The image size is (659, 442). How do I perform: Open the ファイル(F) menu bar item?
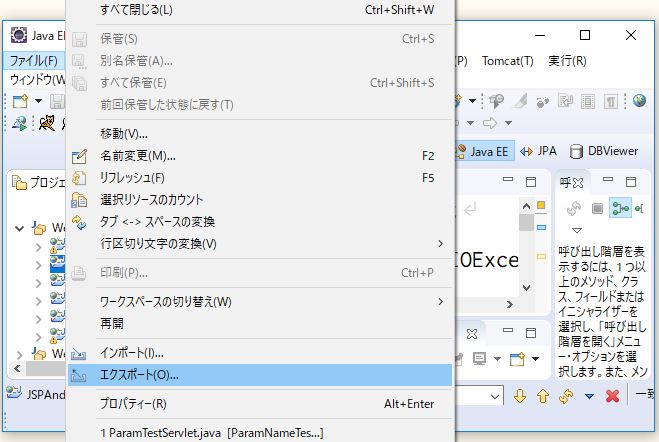click(x=34, y=61)
